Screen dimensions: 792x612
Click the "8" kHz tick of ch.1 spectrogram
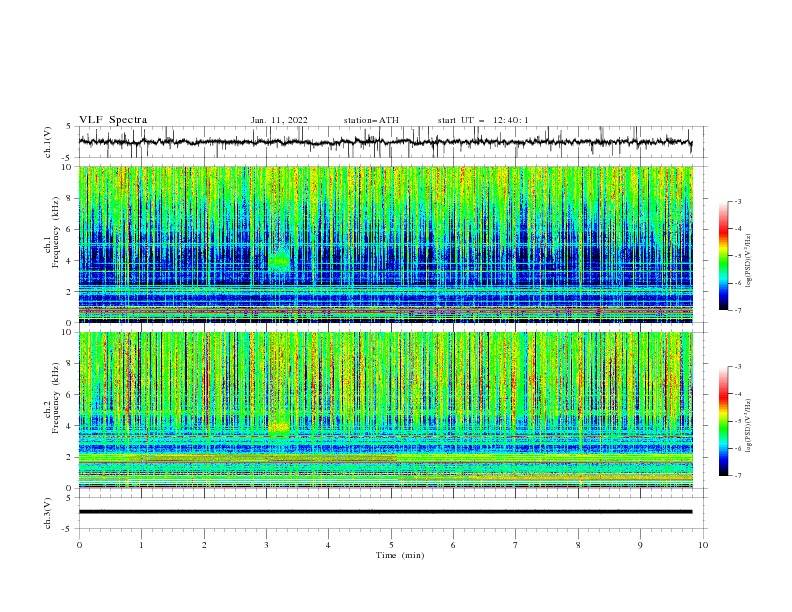(70, 198)
